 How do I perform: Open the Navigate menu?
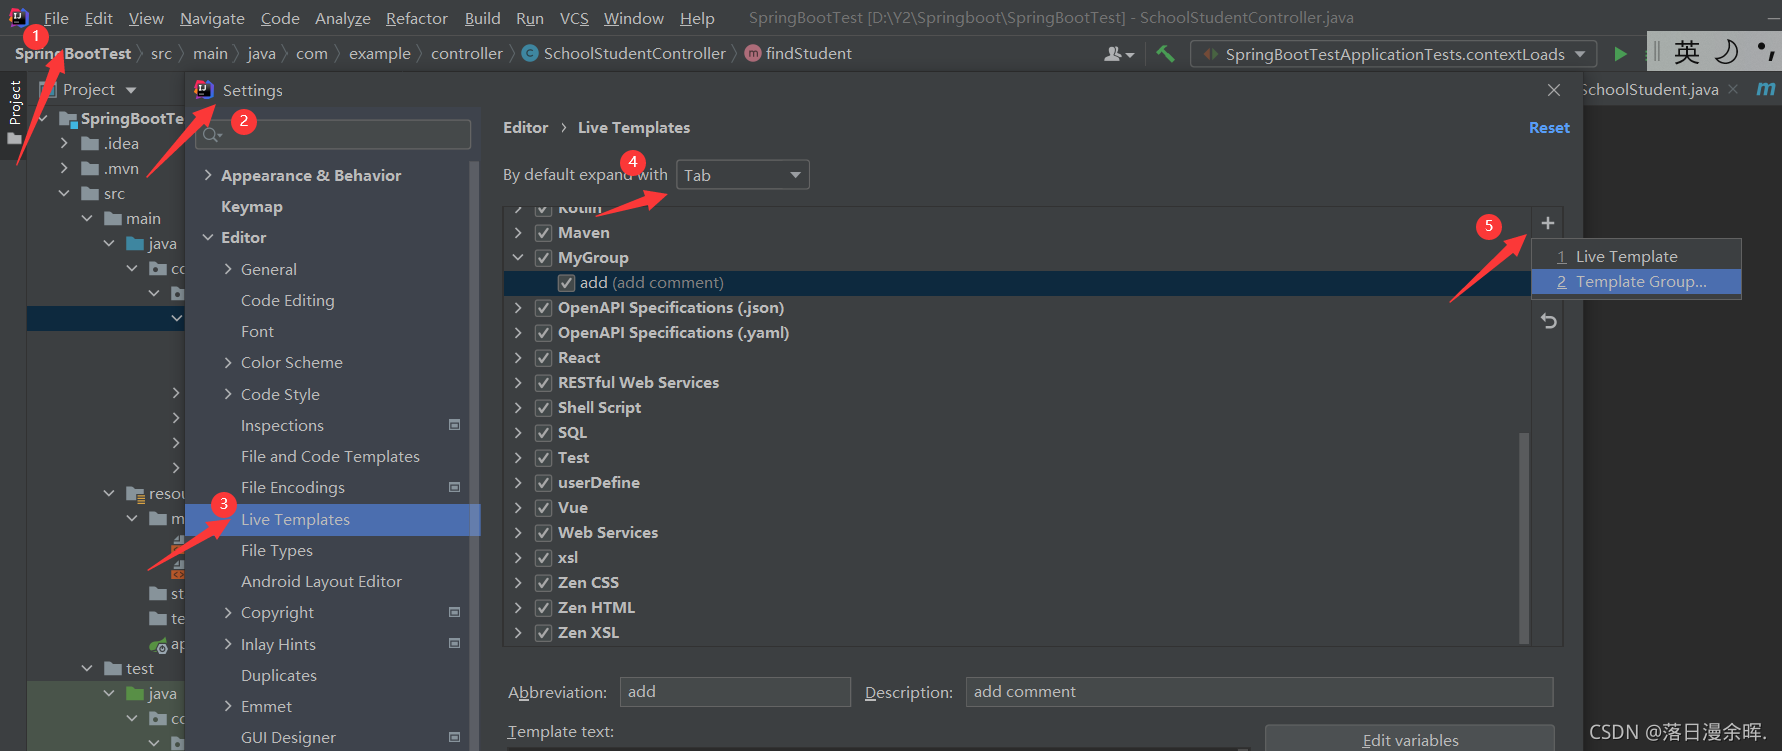point(212,18)
